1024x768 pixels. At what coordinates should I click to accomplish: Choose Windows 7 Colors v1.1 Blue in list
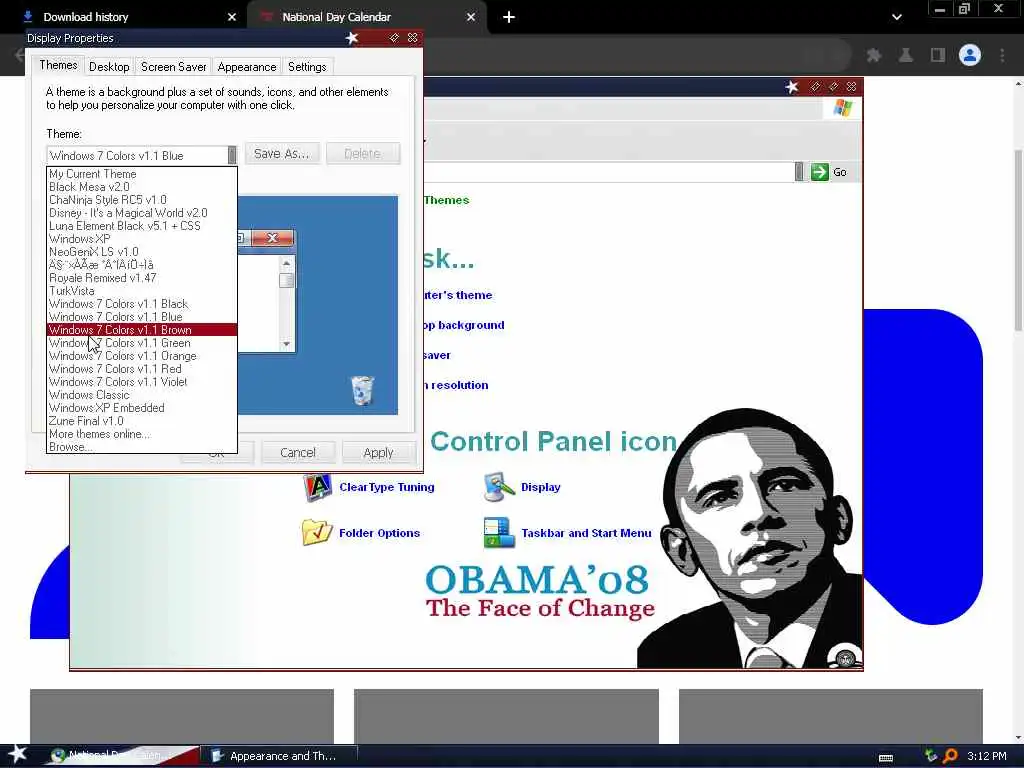(x=142, y=317)
